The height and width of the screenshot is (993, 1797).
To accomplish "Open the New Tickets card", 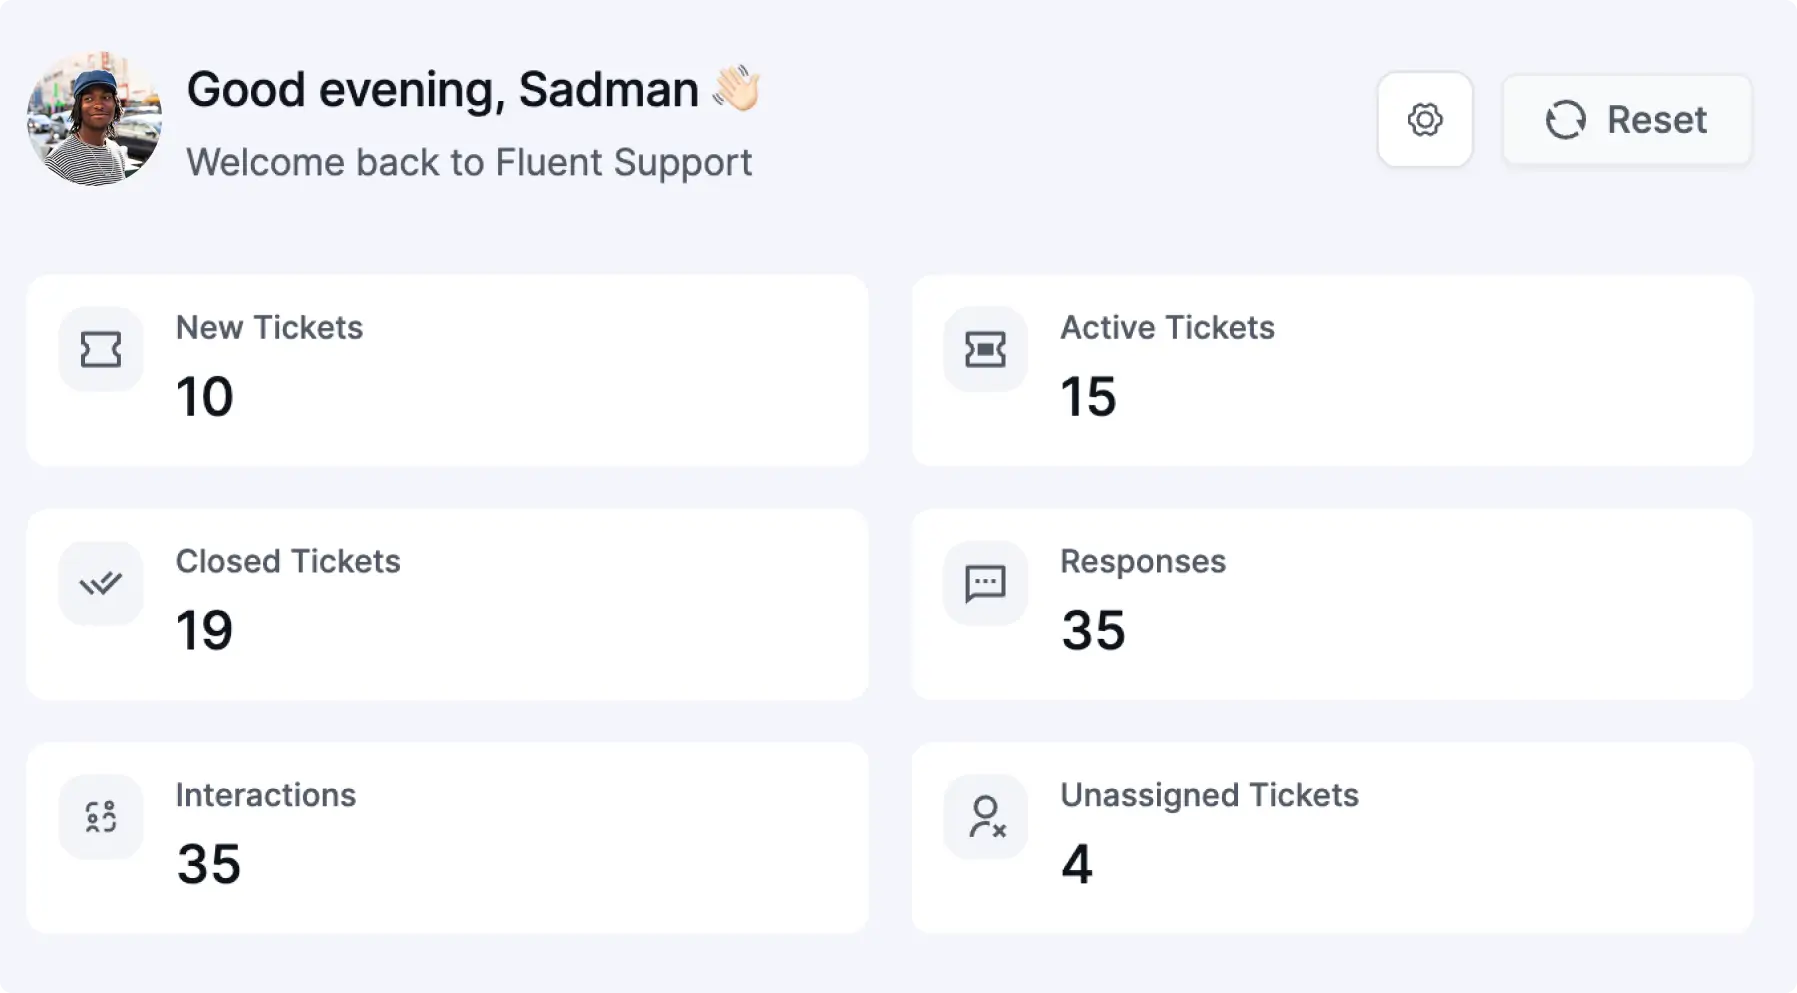I will tap(448, 371).
